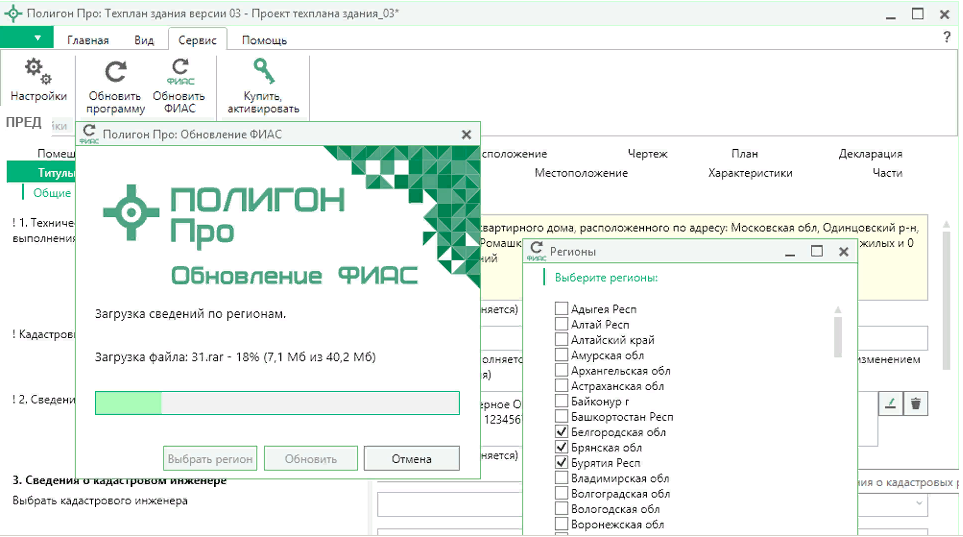Enable the Владимирская обл checkbox
Screen dimensions: 963x537
coord(562,478)
